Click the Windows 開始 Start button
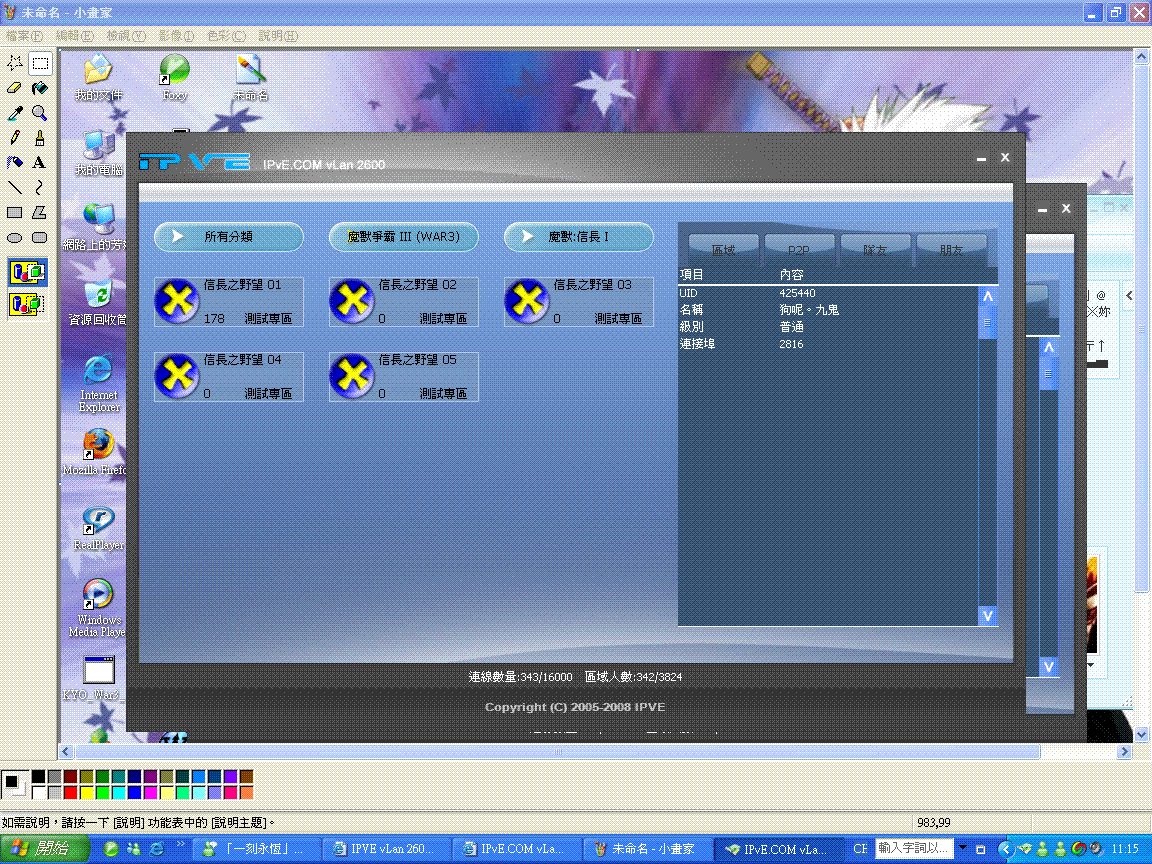1152x864 pixels. (x=44, y=849)
